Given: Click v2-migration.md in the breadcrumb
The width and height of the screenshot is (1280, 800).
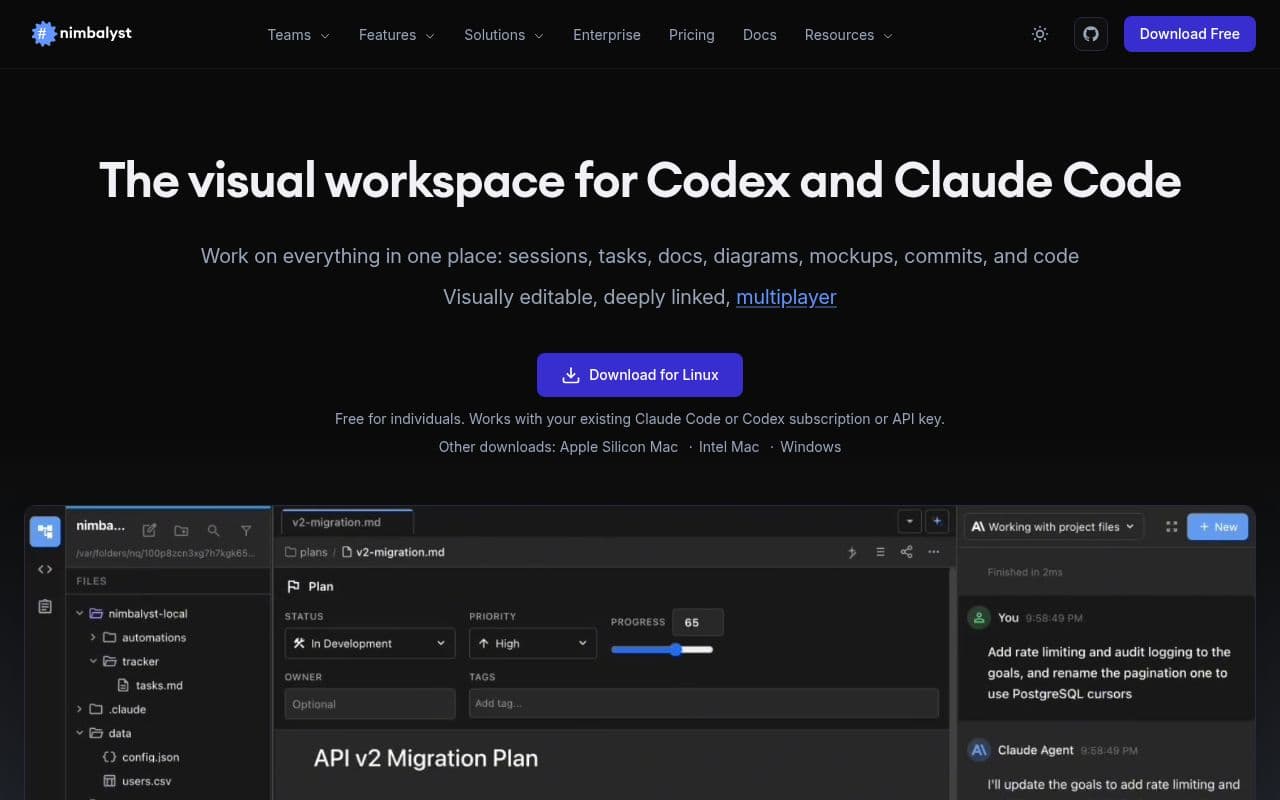Looking at the screenshot, I should (x=393, y=552).
